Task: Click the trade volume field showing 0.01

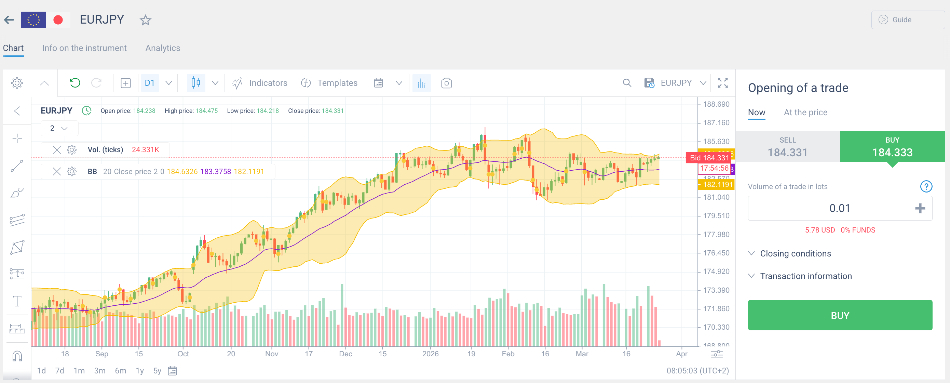Action: pyautogui.click(x=840, y=208)
